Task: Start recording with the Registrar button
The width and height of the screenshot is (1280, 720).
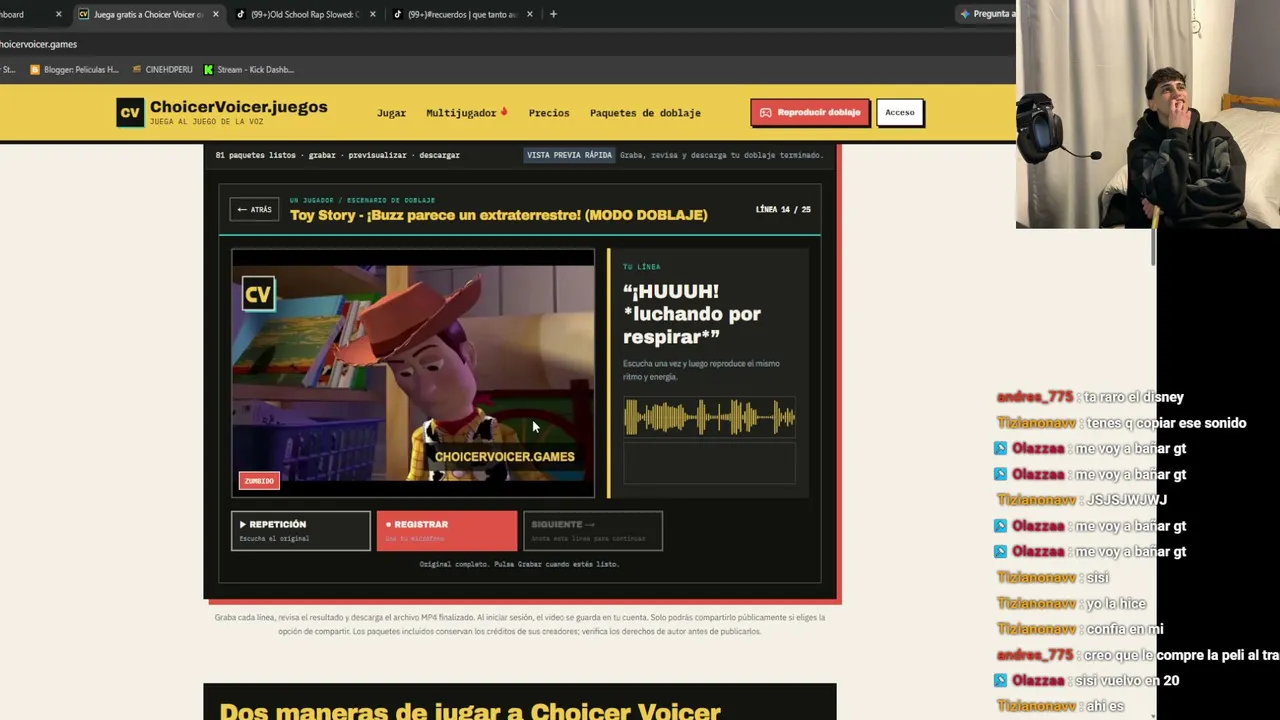Action: click(446, 530)
